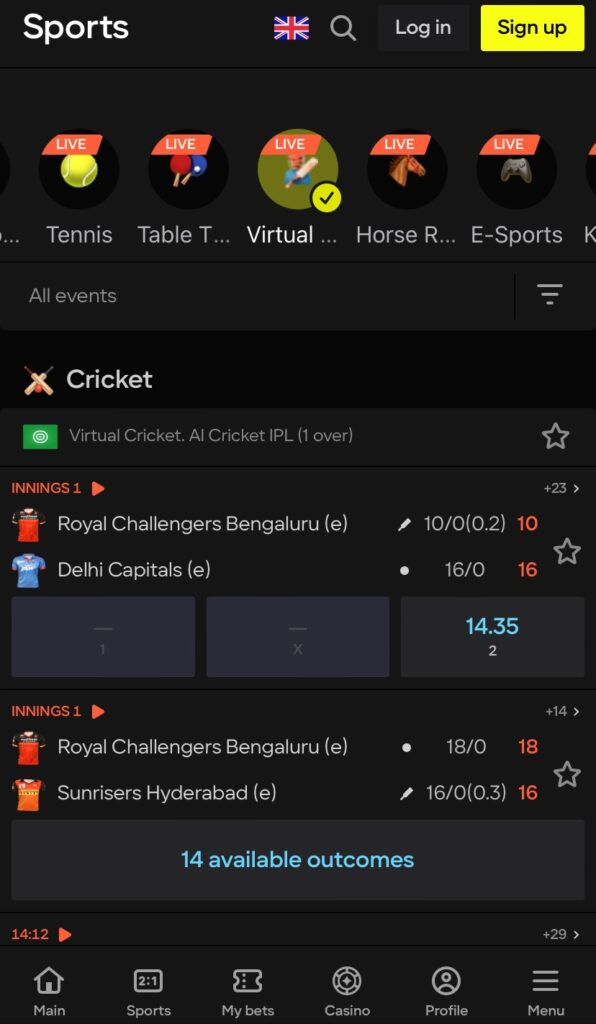The height and width of the screenshot is (1024, 596).
Task: Open the search function
Action: pyautogui.click(x=343, y=29)
